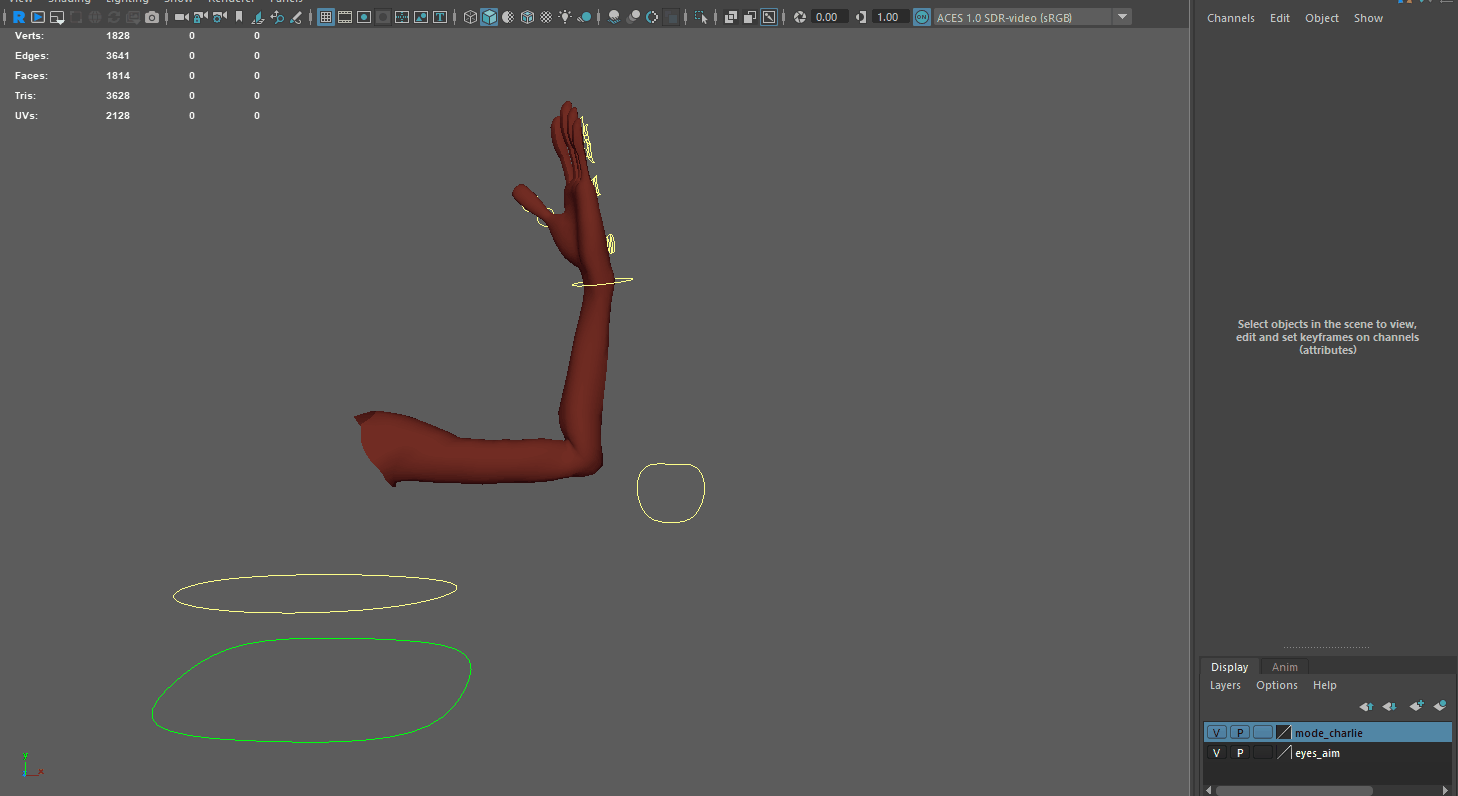
Task: Select the eyes_aim layer name
Action: pos(1317,753)
